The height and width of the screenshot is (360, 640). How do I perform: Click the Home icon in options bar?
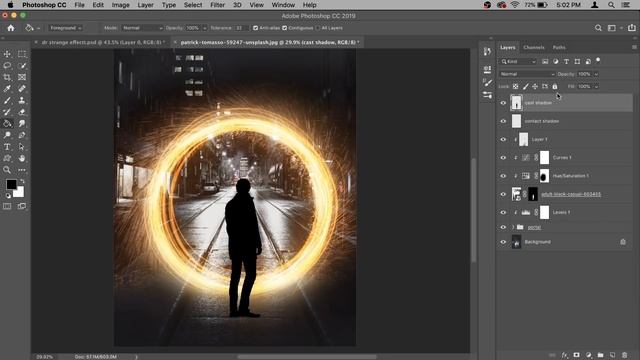[x=11, y=28]
